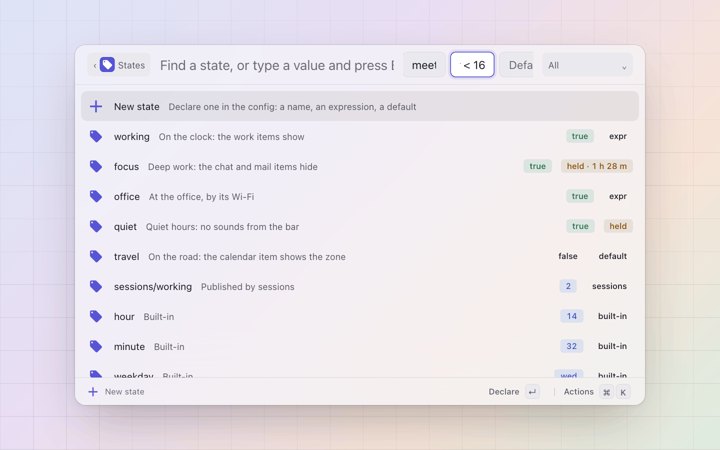This screenshot has height=450, width=720.
Task: Select the hour built-in state row
Action: click(360, 316)
